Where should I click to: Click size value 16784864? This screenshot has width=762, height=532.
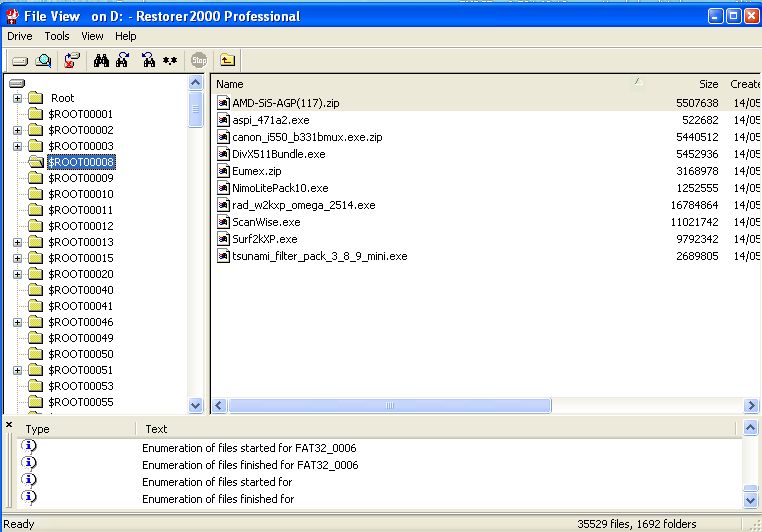[694, 205]
